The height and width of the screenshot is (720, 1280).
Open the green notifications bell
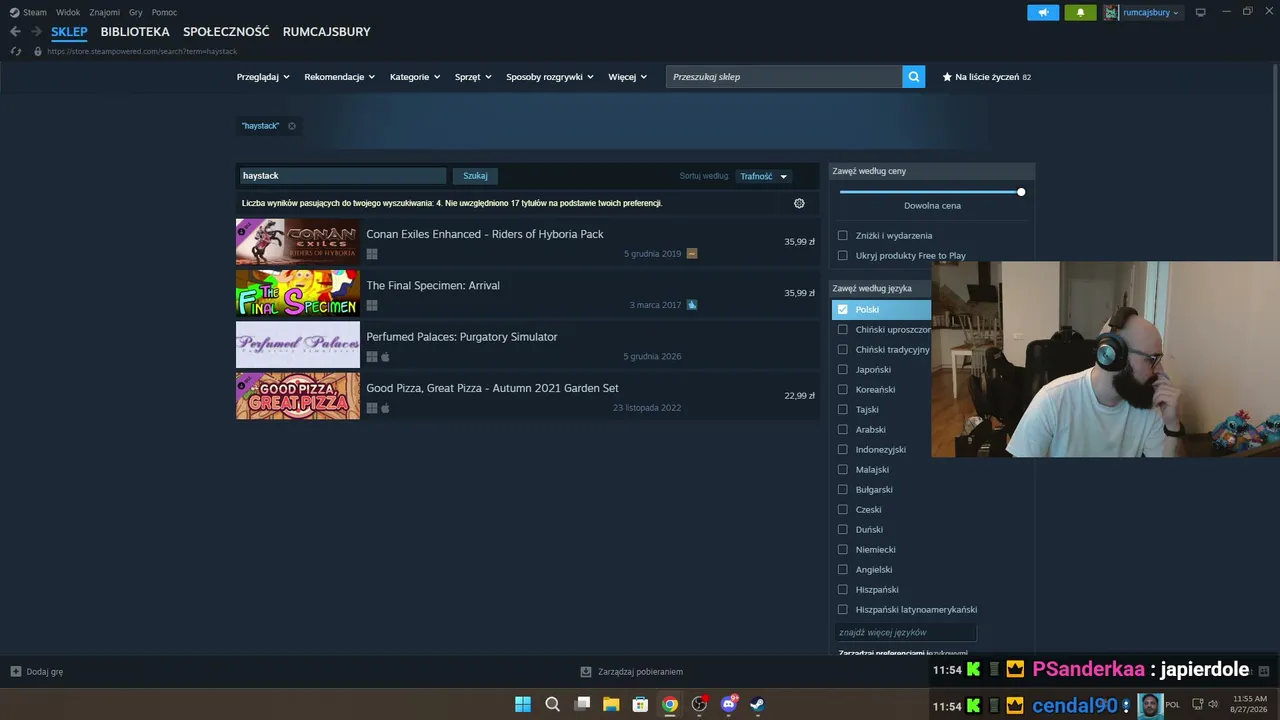coord(1080,12)
